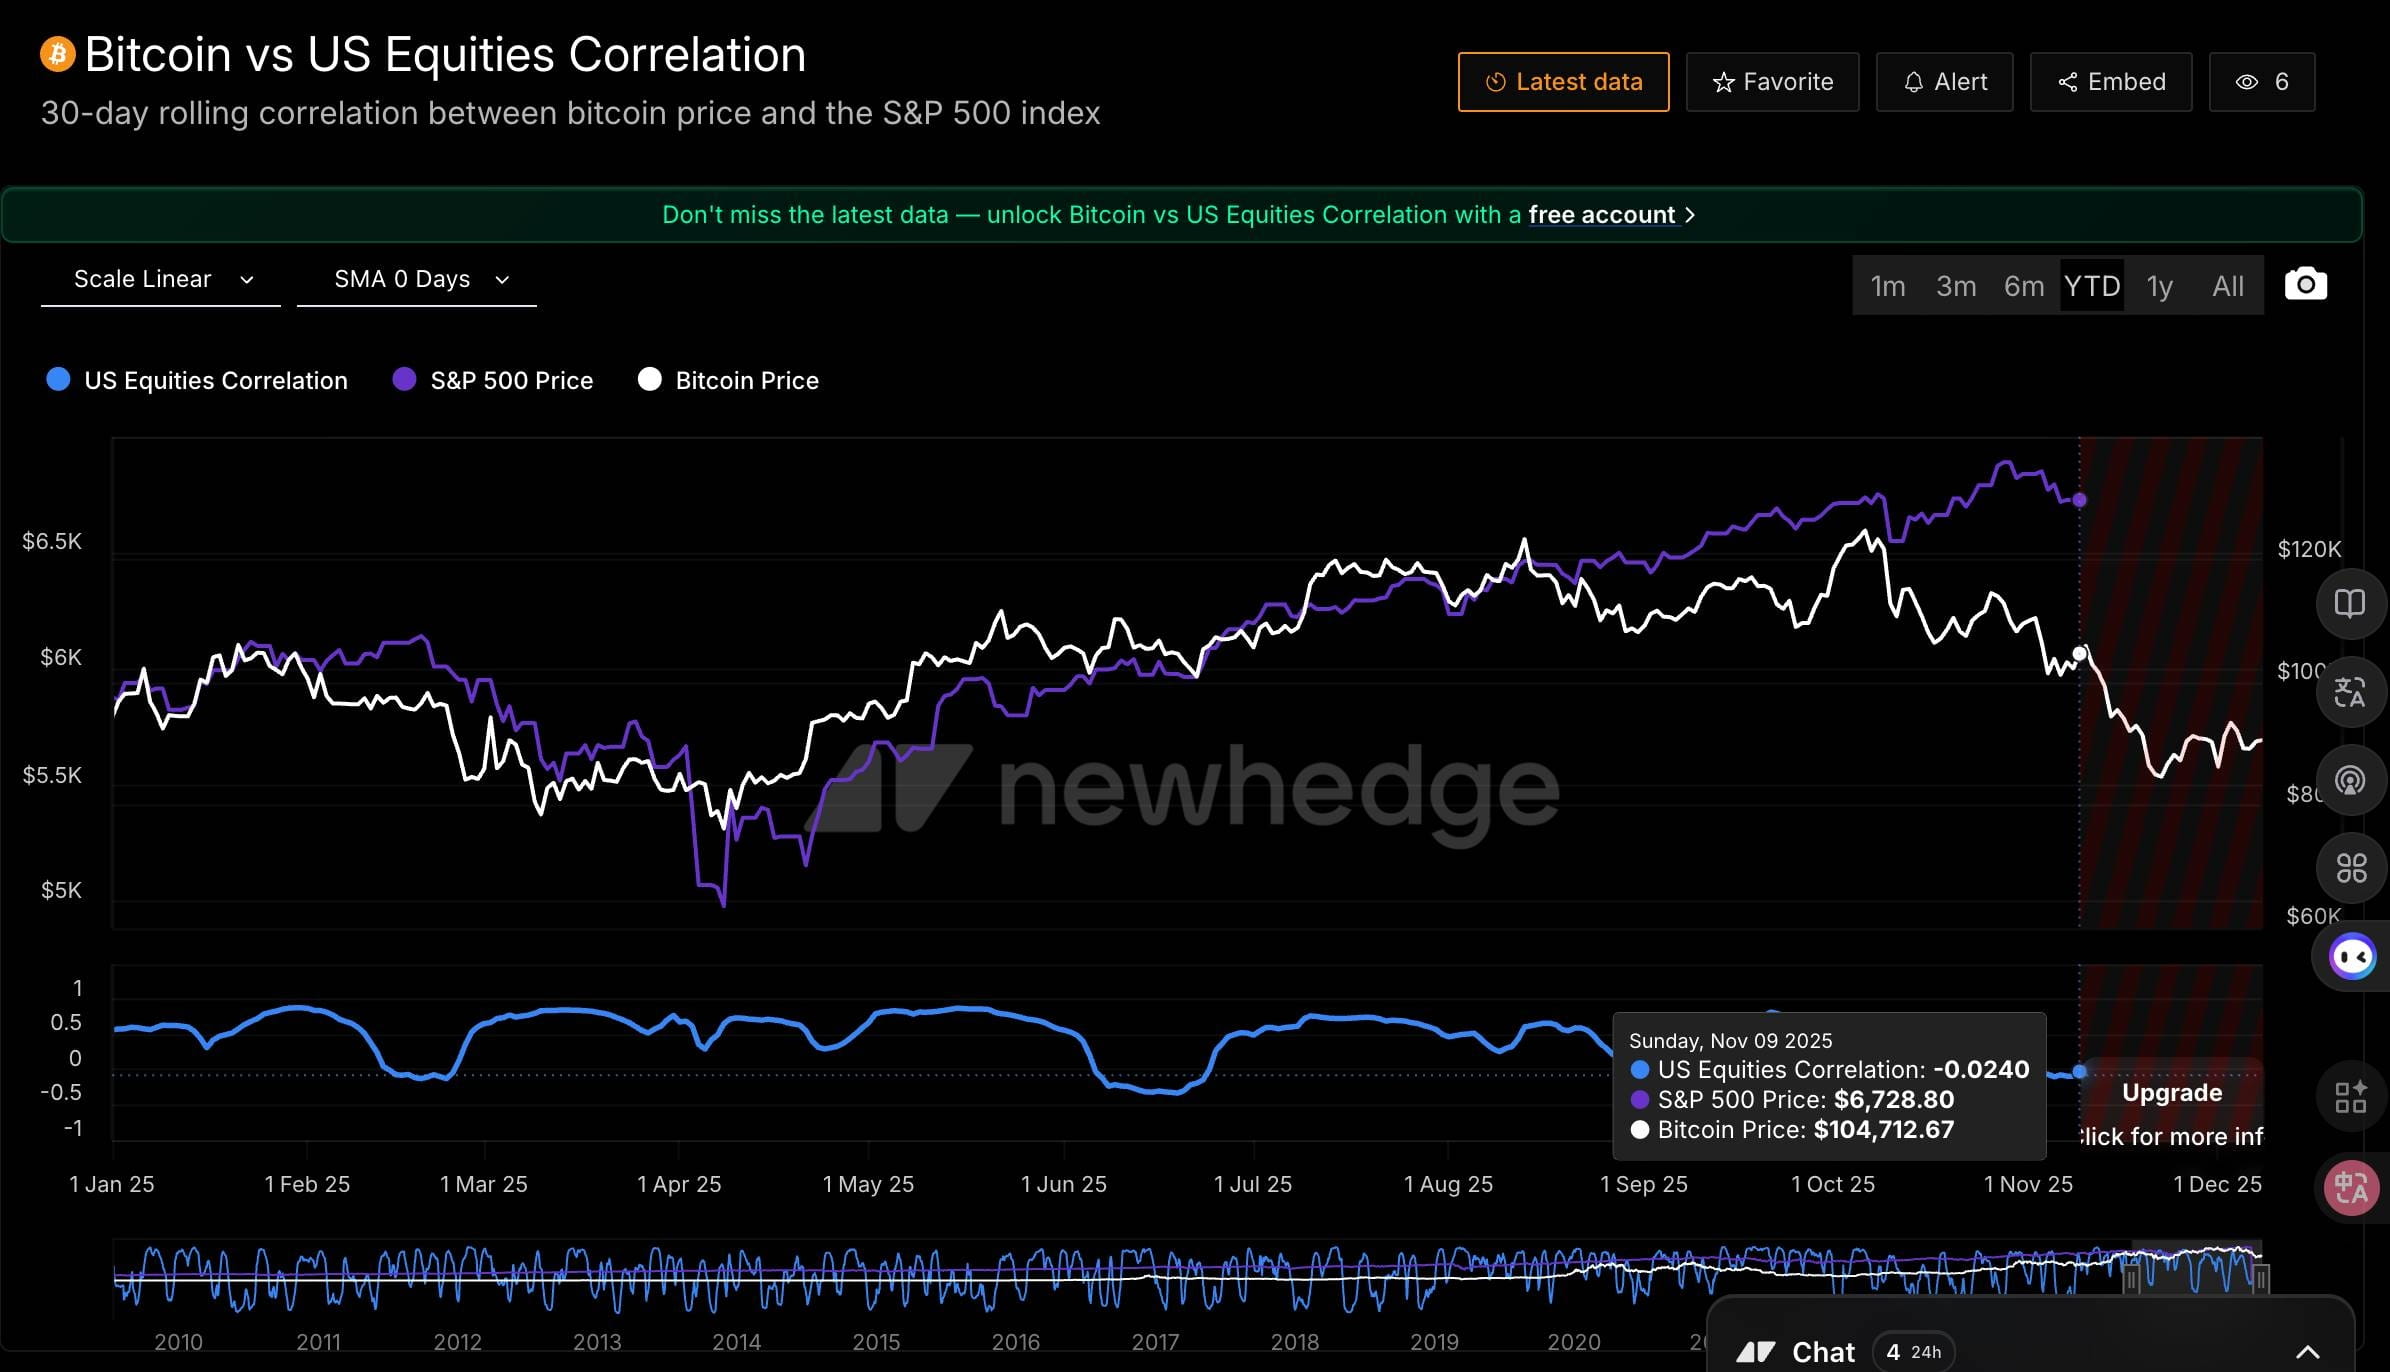Open the SMA 0 Days dropdown
This screenshot has height=1372, width=2390.
pos(418,280)
